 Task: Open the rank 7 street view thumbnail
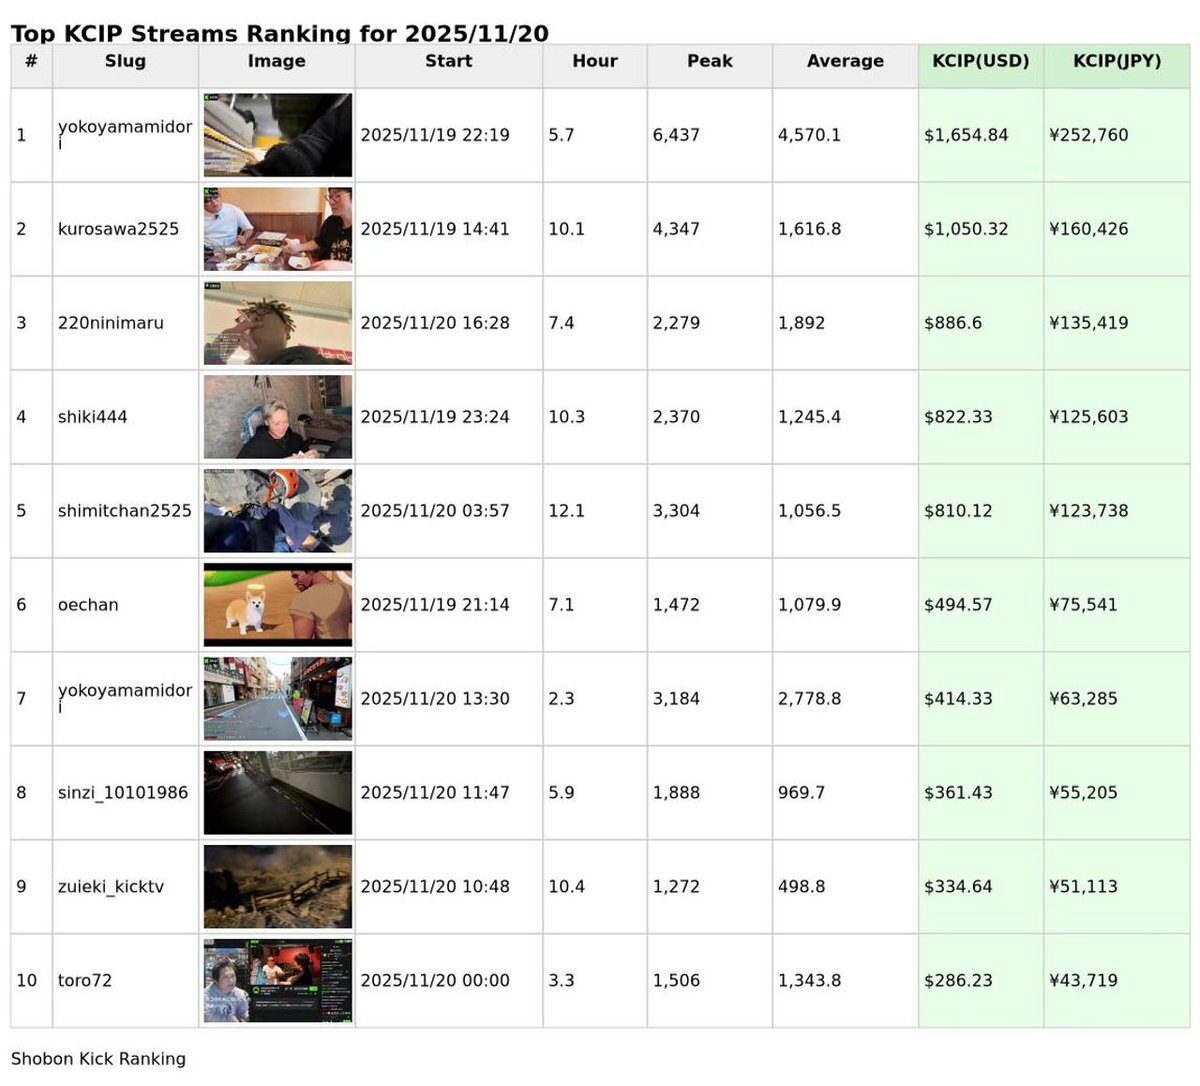278,699
